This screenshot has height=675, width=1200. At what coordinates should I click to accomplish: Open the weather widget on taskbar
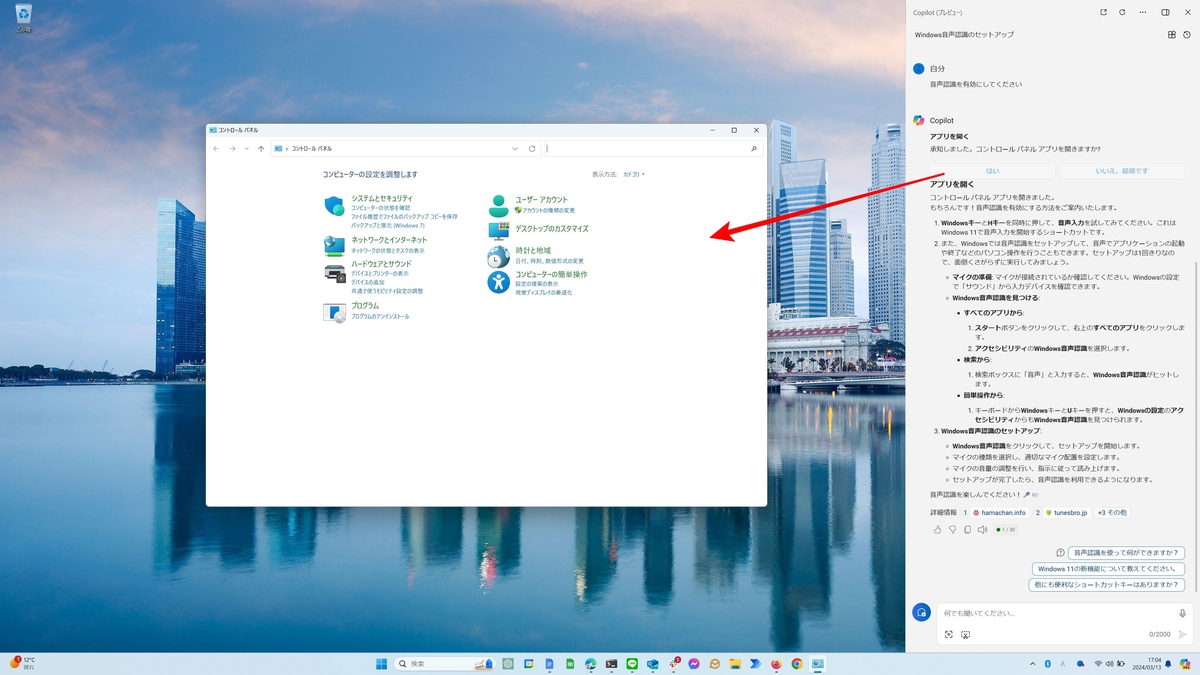click(x=23, y=663)
